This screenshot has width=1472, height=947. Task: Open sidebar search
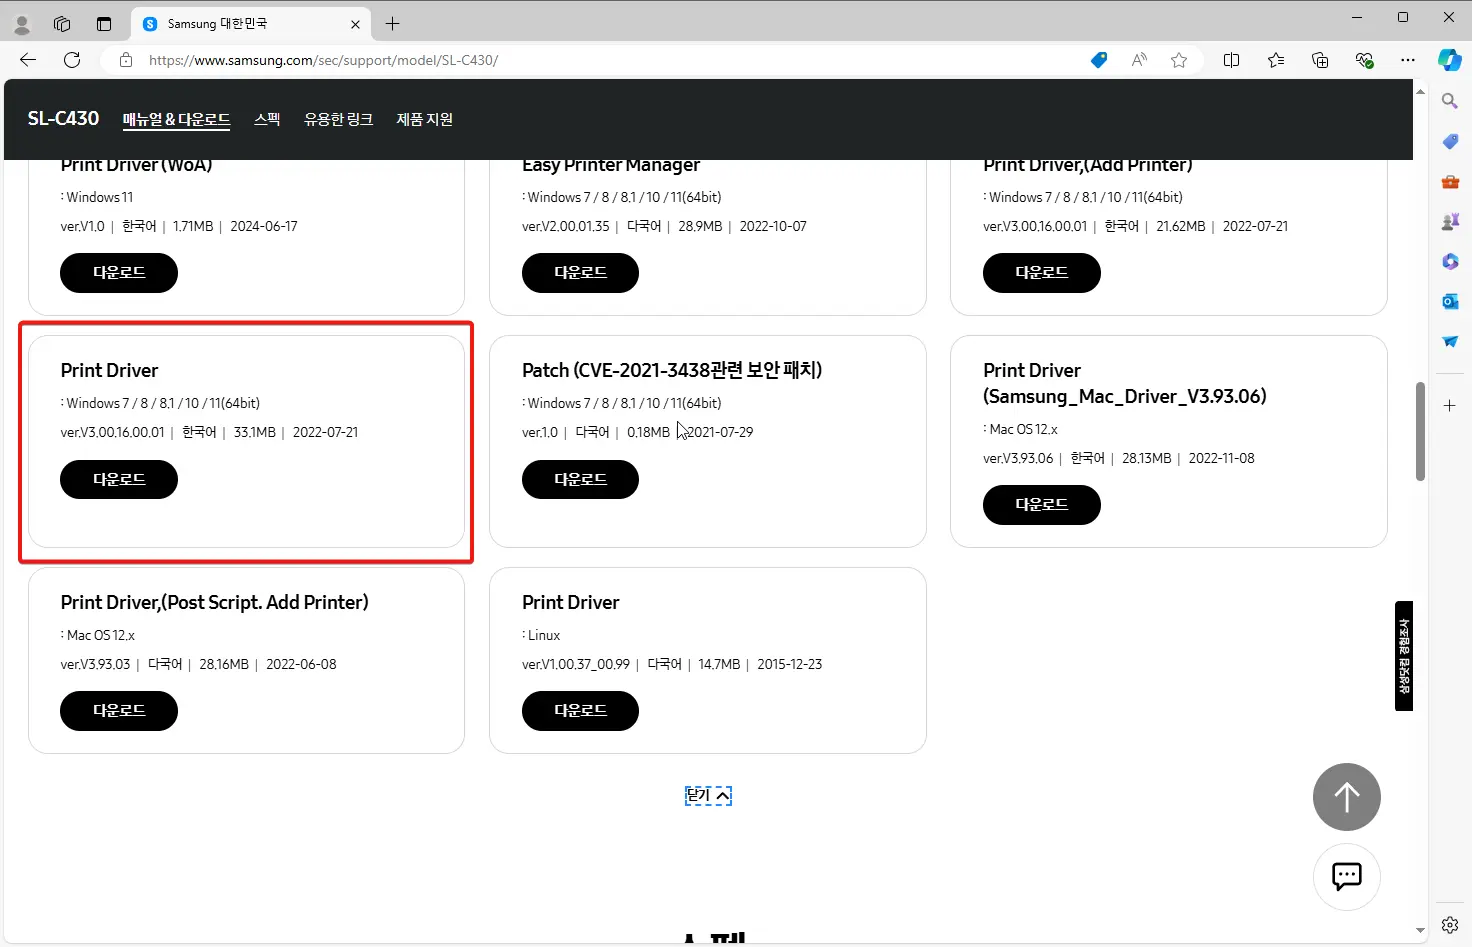(x=1450, y=101)
